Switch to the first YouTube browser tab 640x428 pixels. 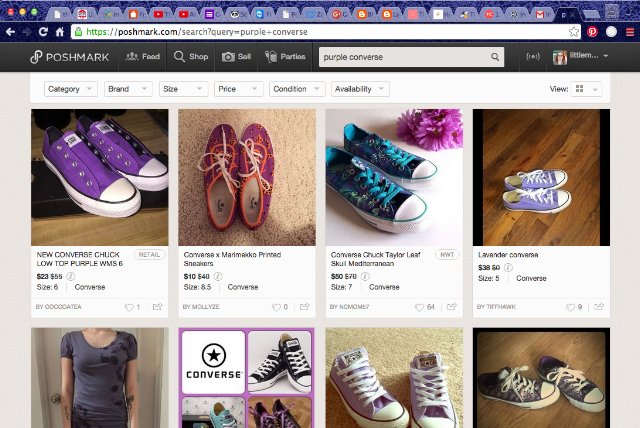(161, 15)
